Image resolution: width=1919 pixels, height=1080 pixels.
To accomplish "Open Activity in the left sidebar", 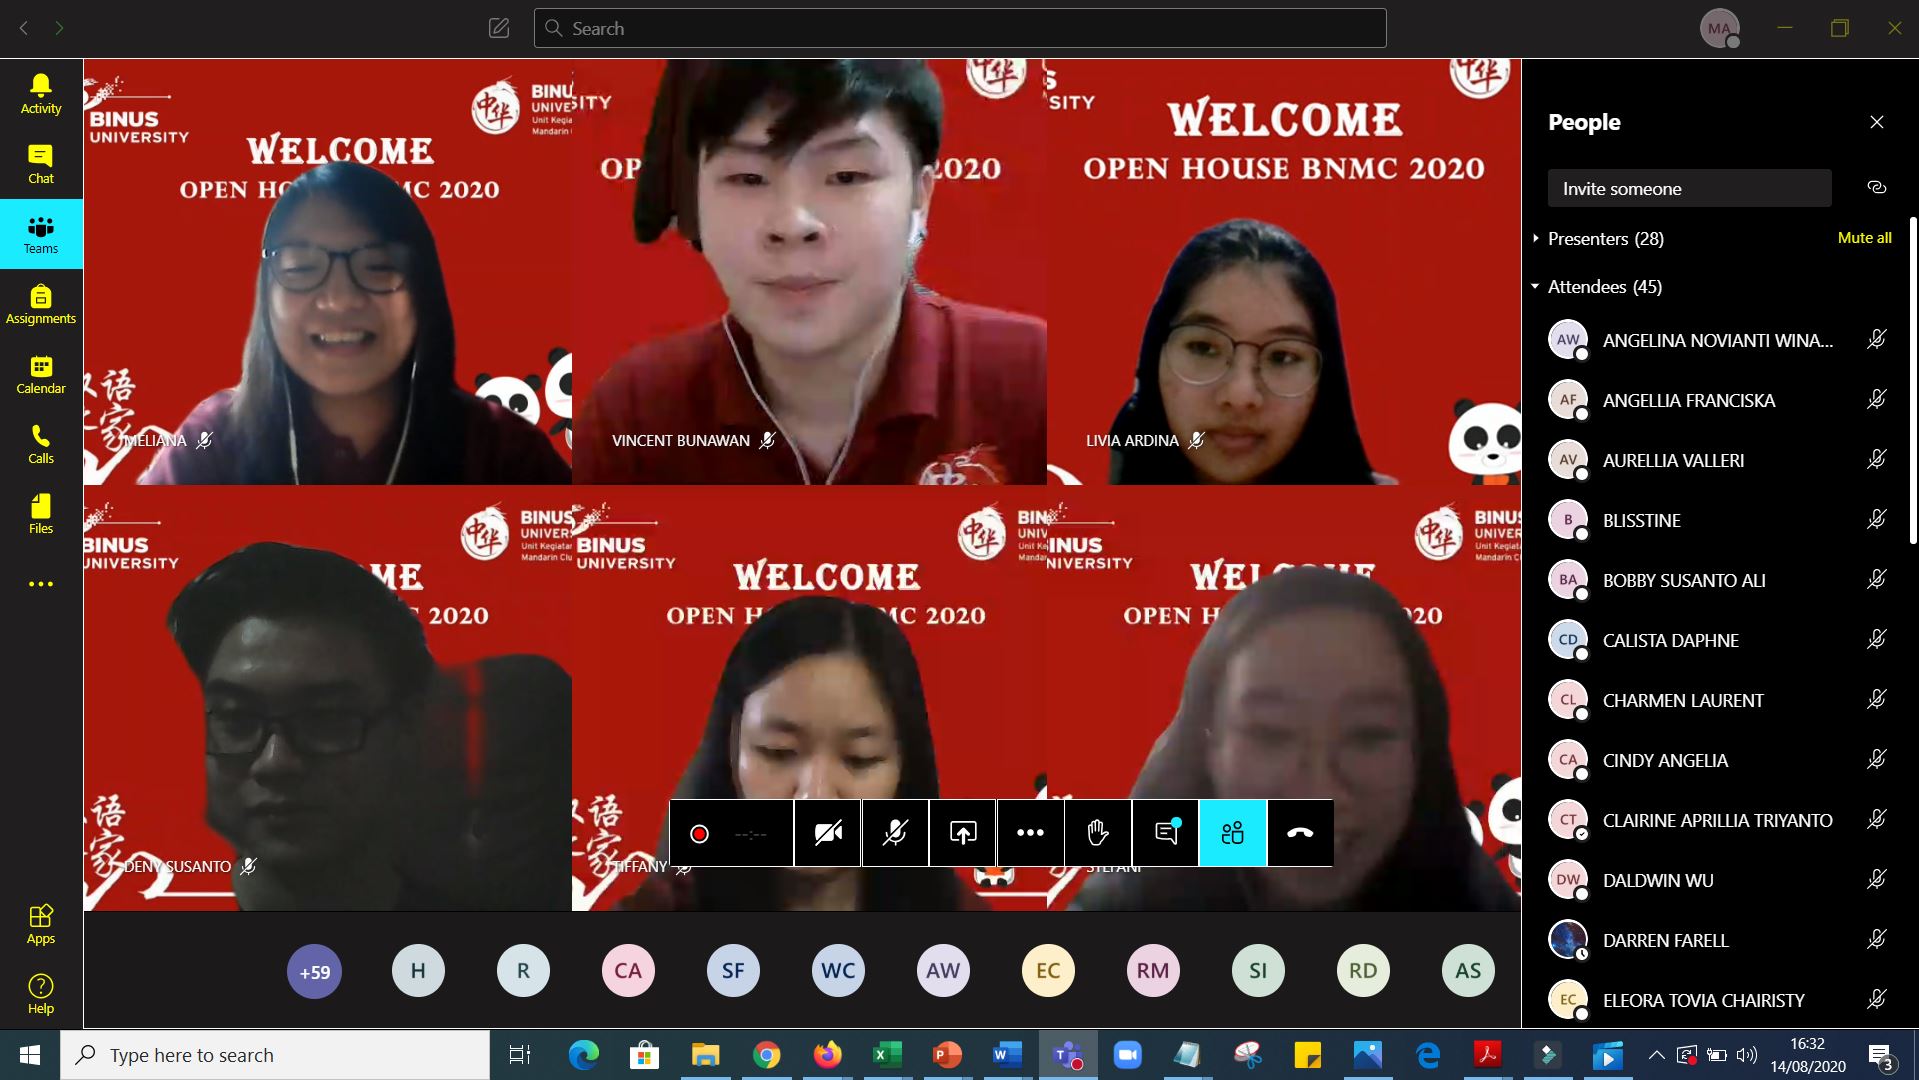I will coord(41,94).
